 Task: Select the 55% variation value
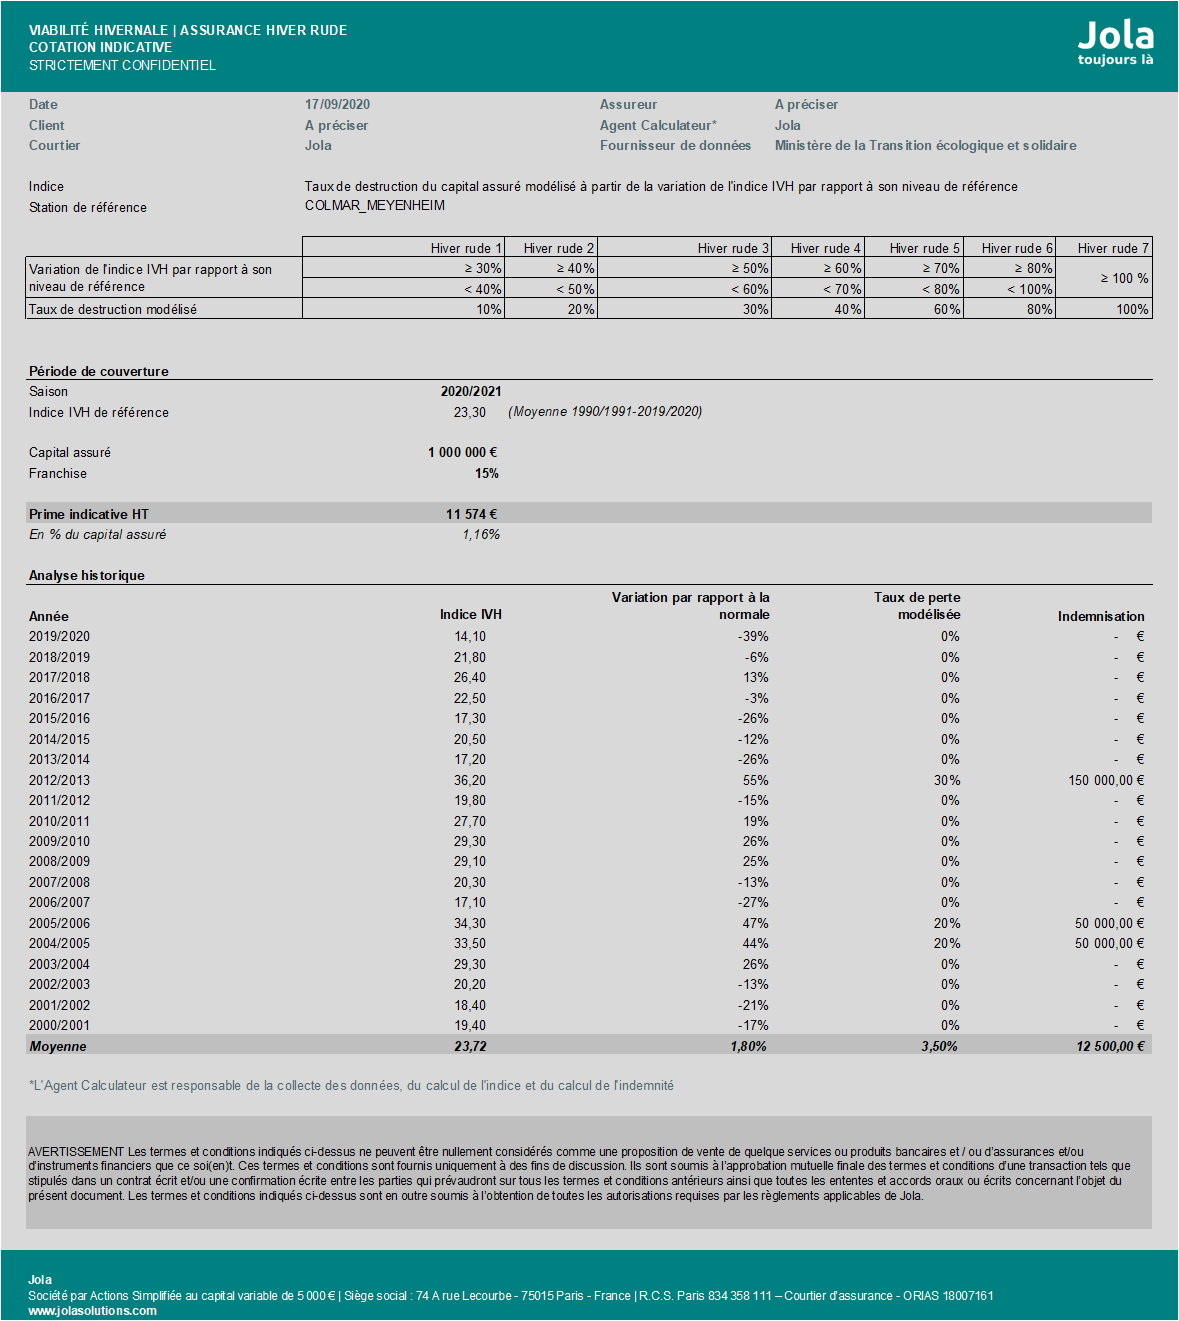point(756,780)
